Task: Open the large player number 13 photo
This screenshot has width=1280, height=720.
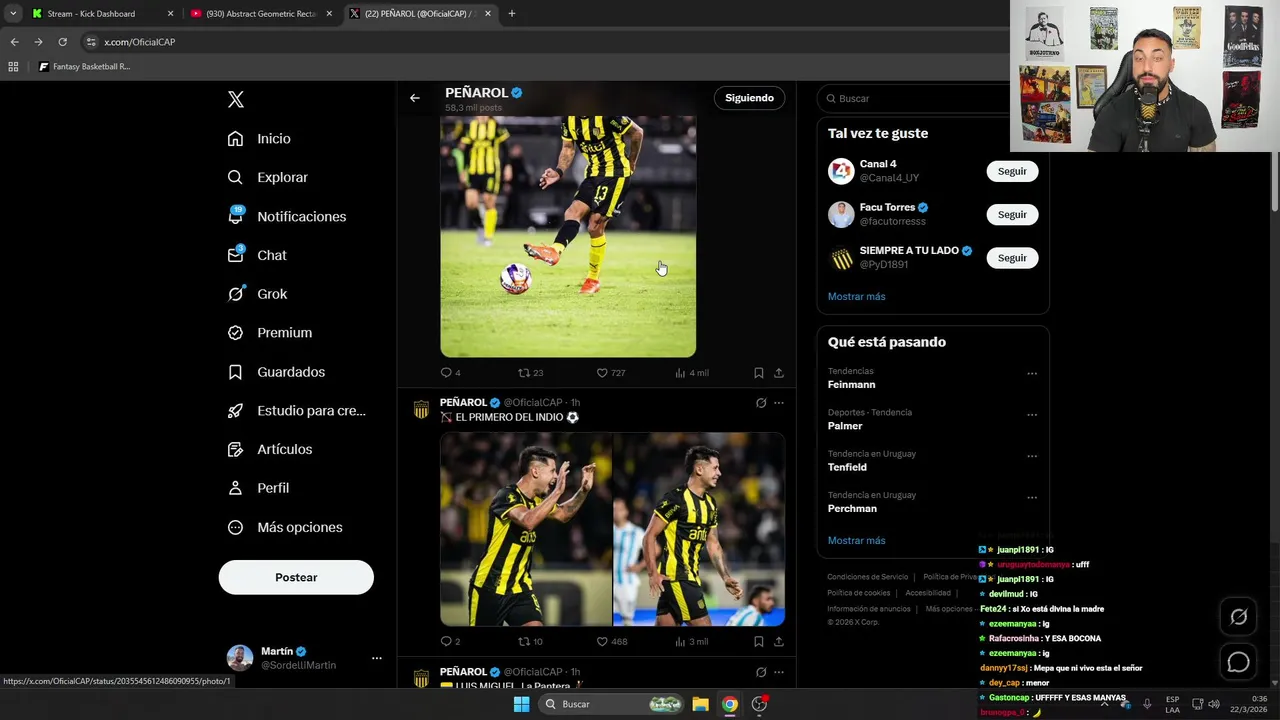Action: point(568,236)
